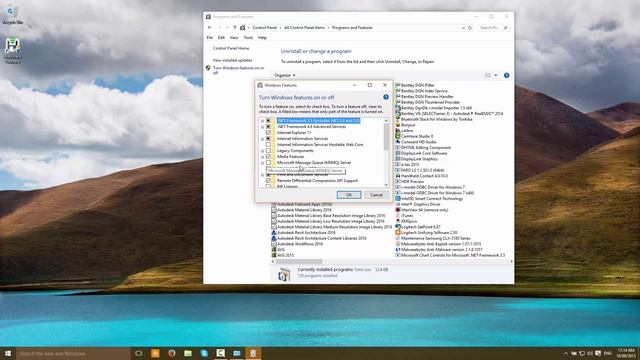Open the view options icon beside Organize
640x360 pixels.
(x=488, y=76)
